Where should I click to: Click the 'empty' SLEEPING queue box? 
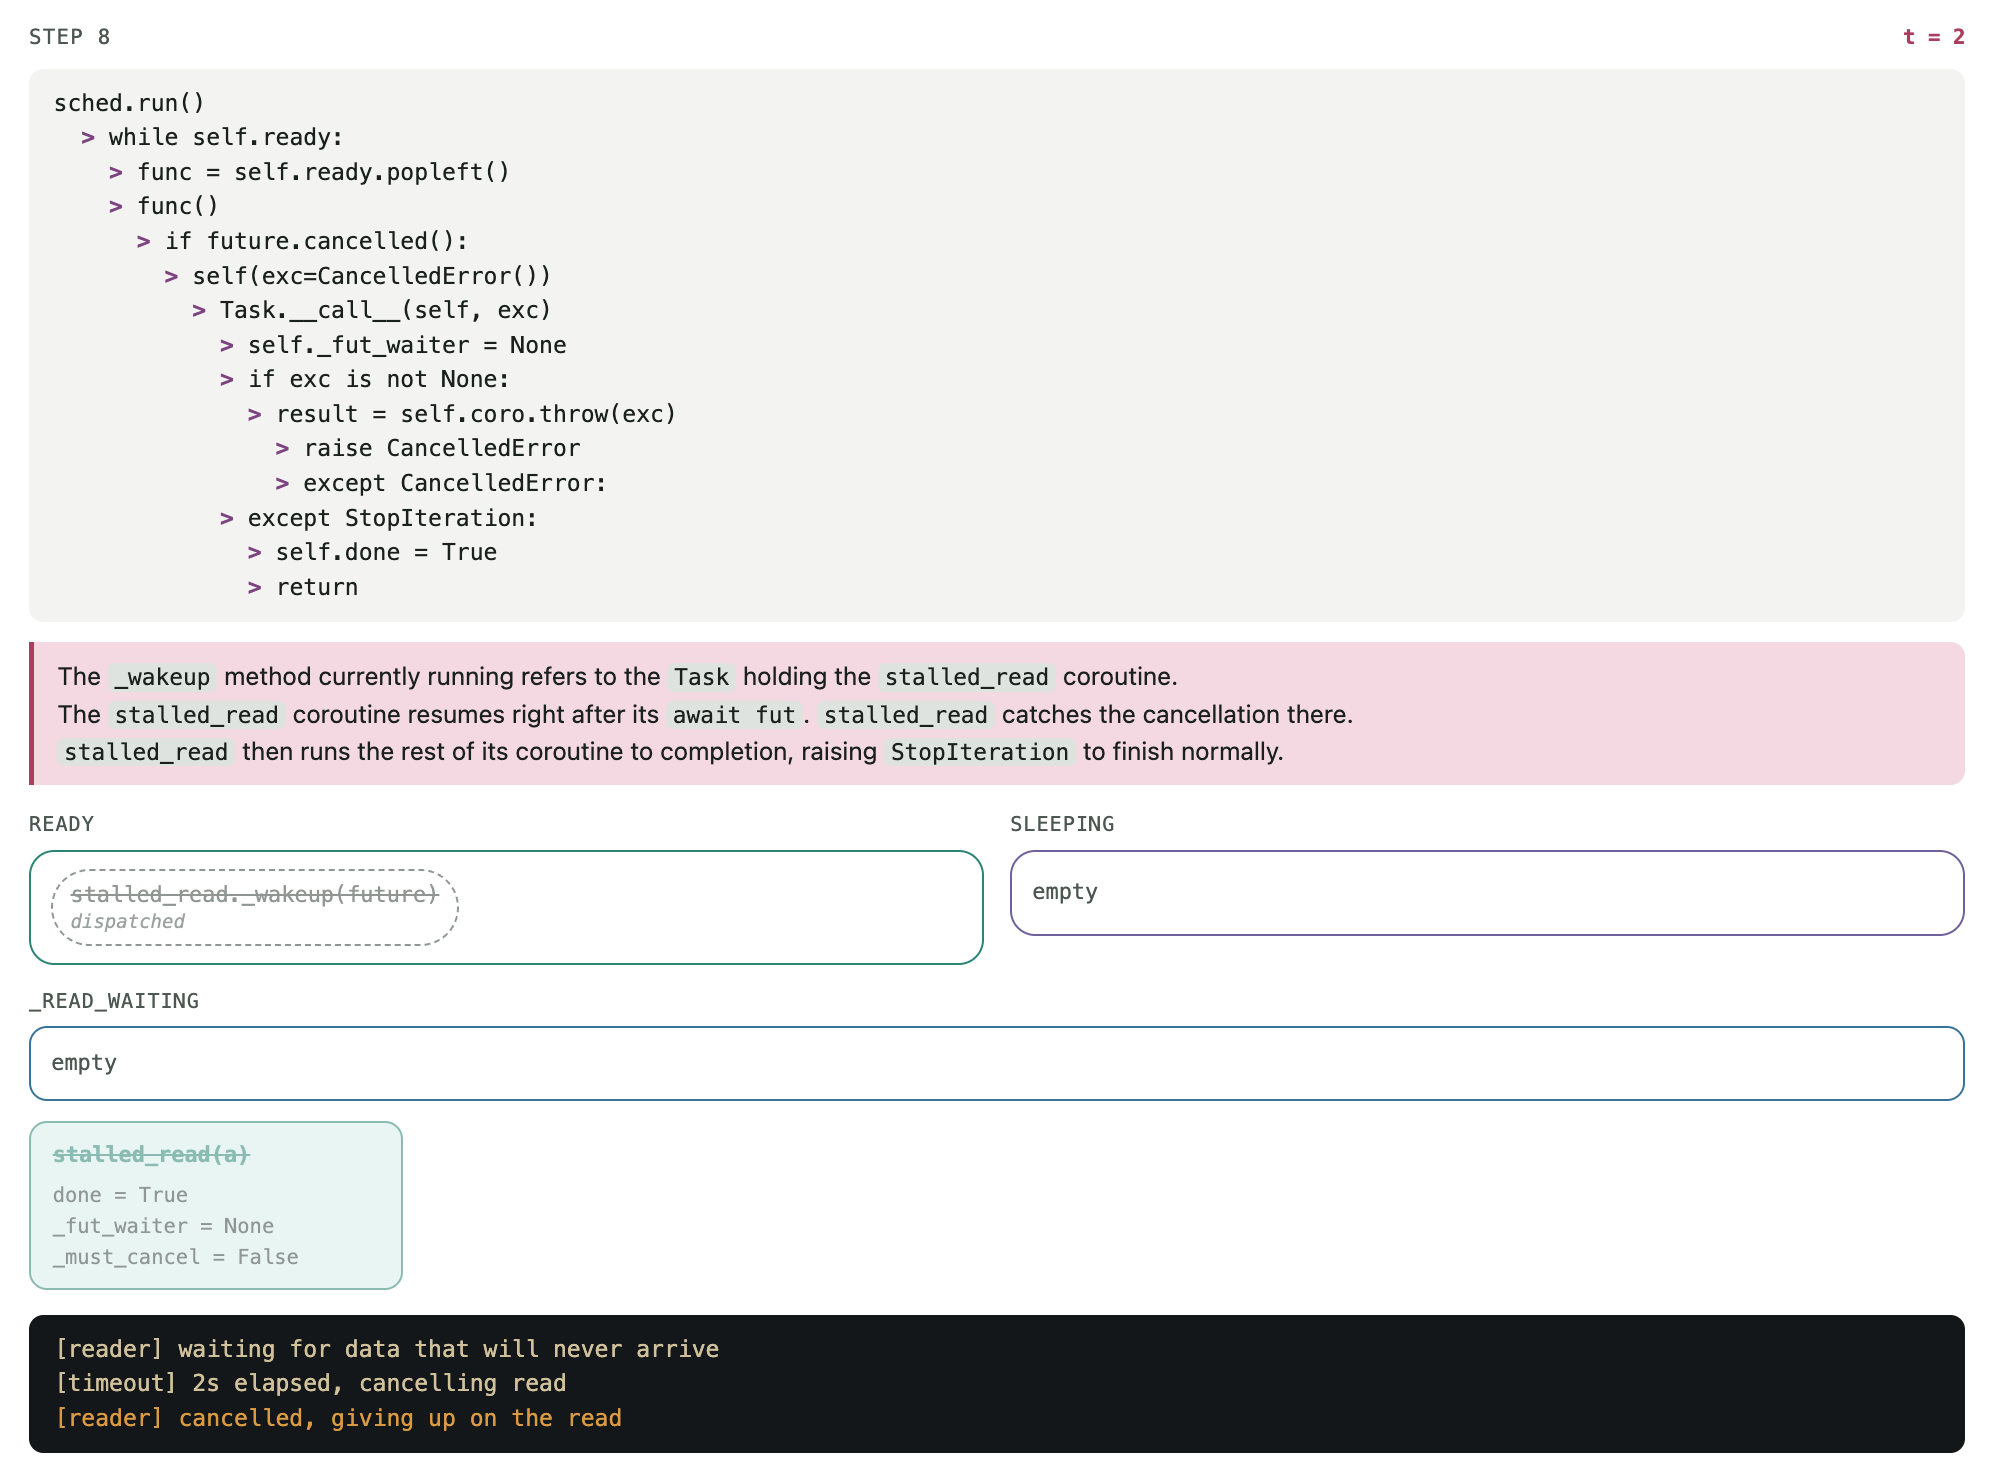coord(1487,893)
